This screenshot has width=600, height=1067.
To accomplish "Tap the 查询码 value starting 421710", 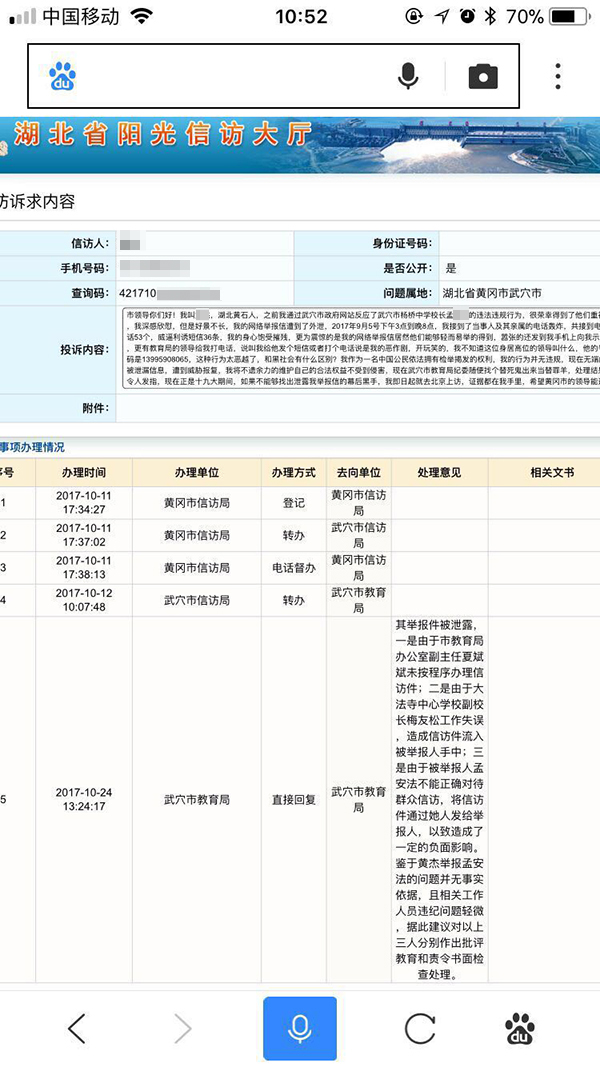I will tap(169, 293).
